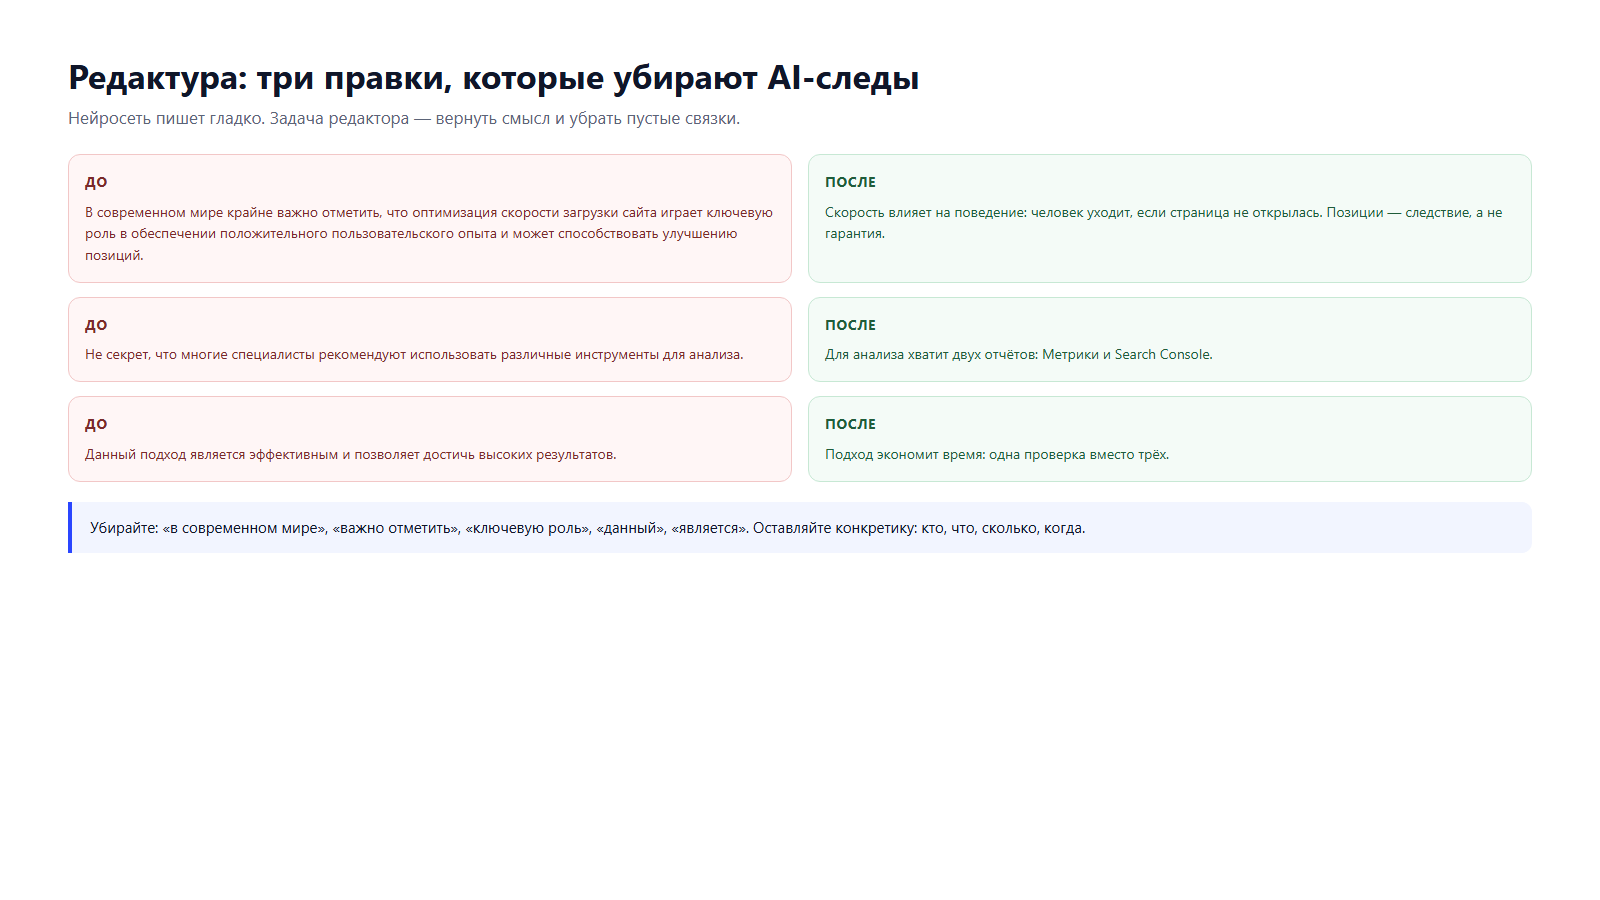Viewport: 1600px width, 900px height.
Task: Click the "ПОСЛЕ" label above "Скорость влияет на поведение"
Action: click(x=850, y=182)
